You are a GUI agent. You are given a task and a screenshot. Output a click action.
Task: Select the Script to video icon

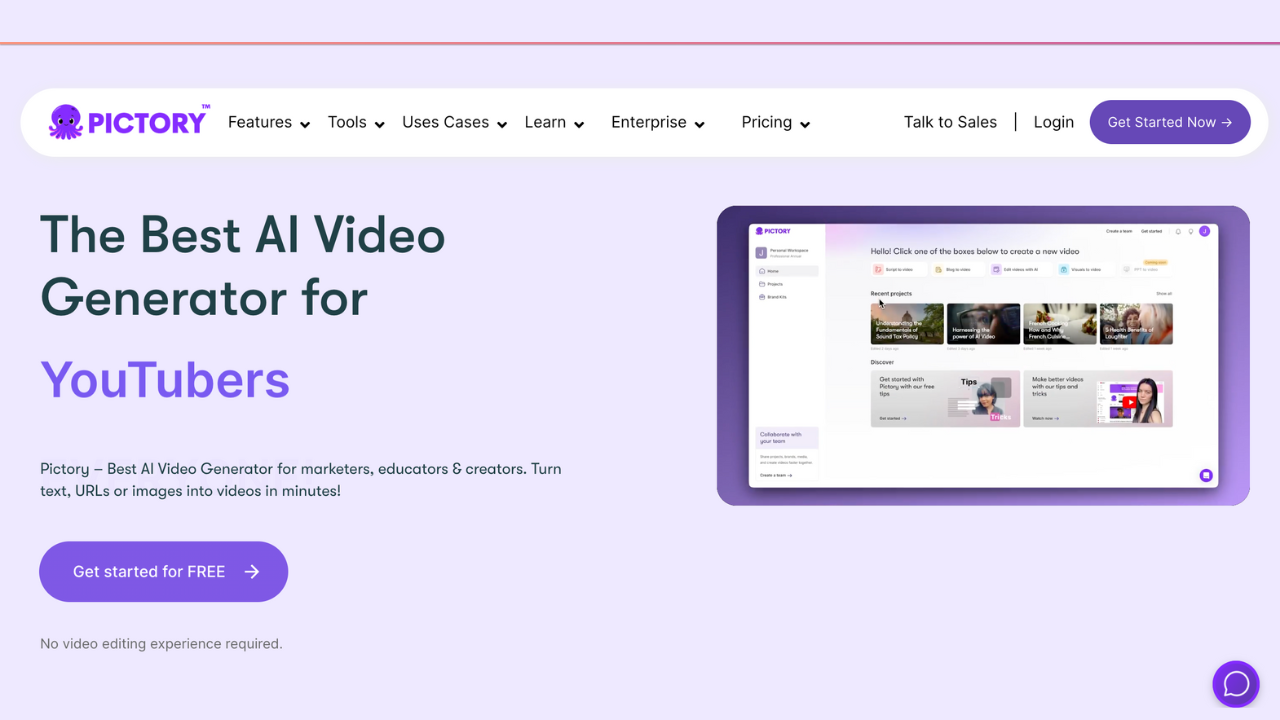(878, 269)
